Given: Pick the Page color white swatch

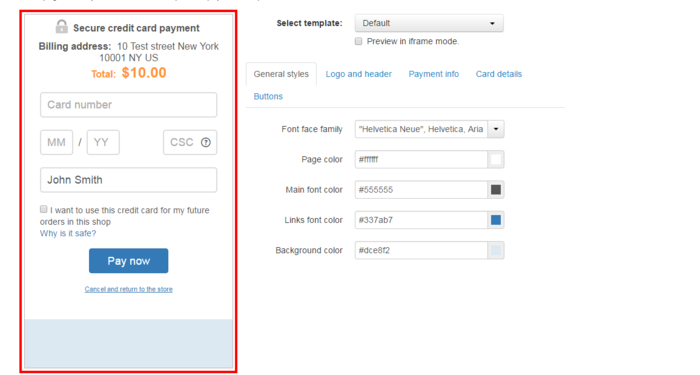Looking at the screenshot, I should click(x=496, y=159).
